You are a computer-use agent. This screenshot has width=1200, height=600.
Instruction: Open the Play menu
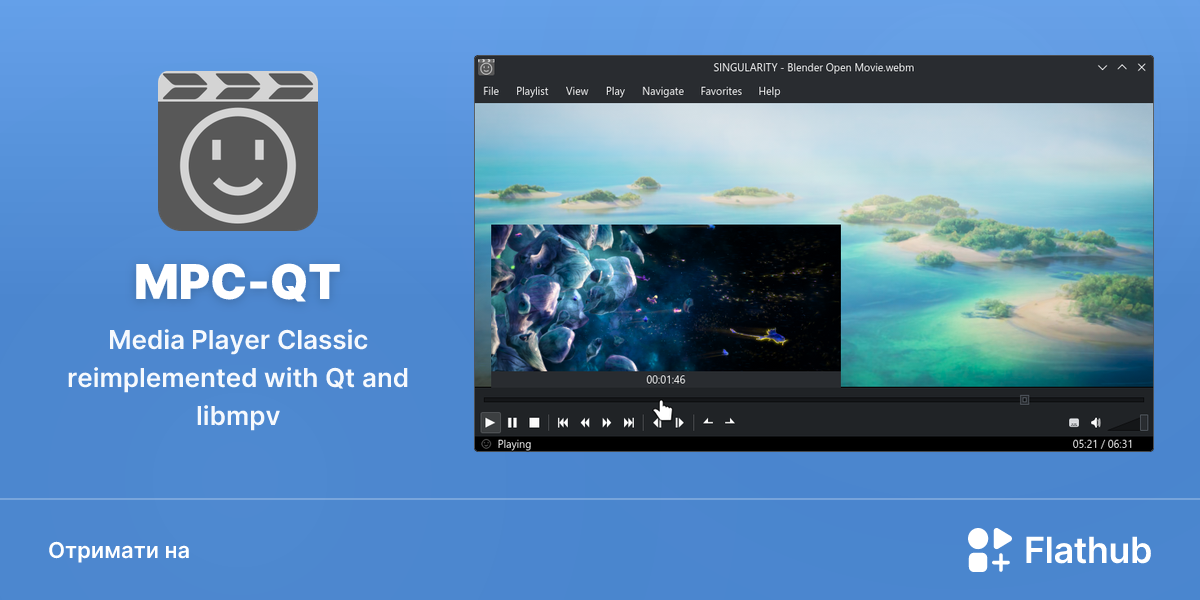pyautogui.click(x=615, y=91)
